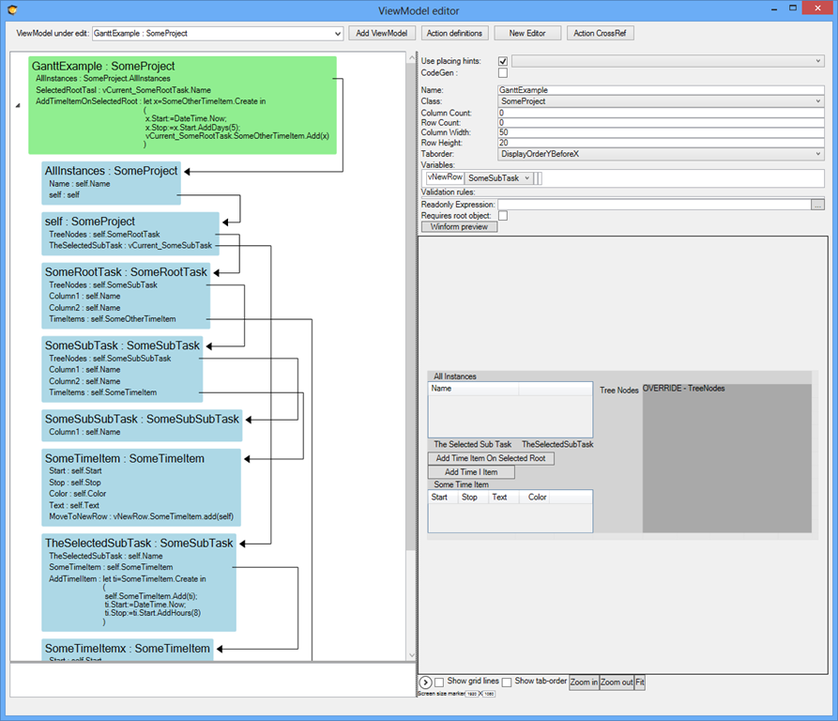
Task: Click Color : self.Color row
Action: (x=77, y=493)
